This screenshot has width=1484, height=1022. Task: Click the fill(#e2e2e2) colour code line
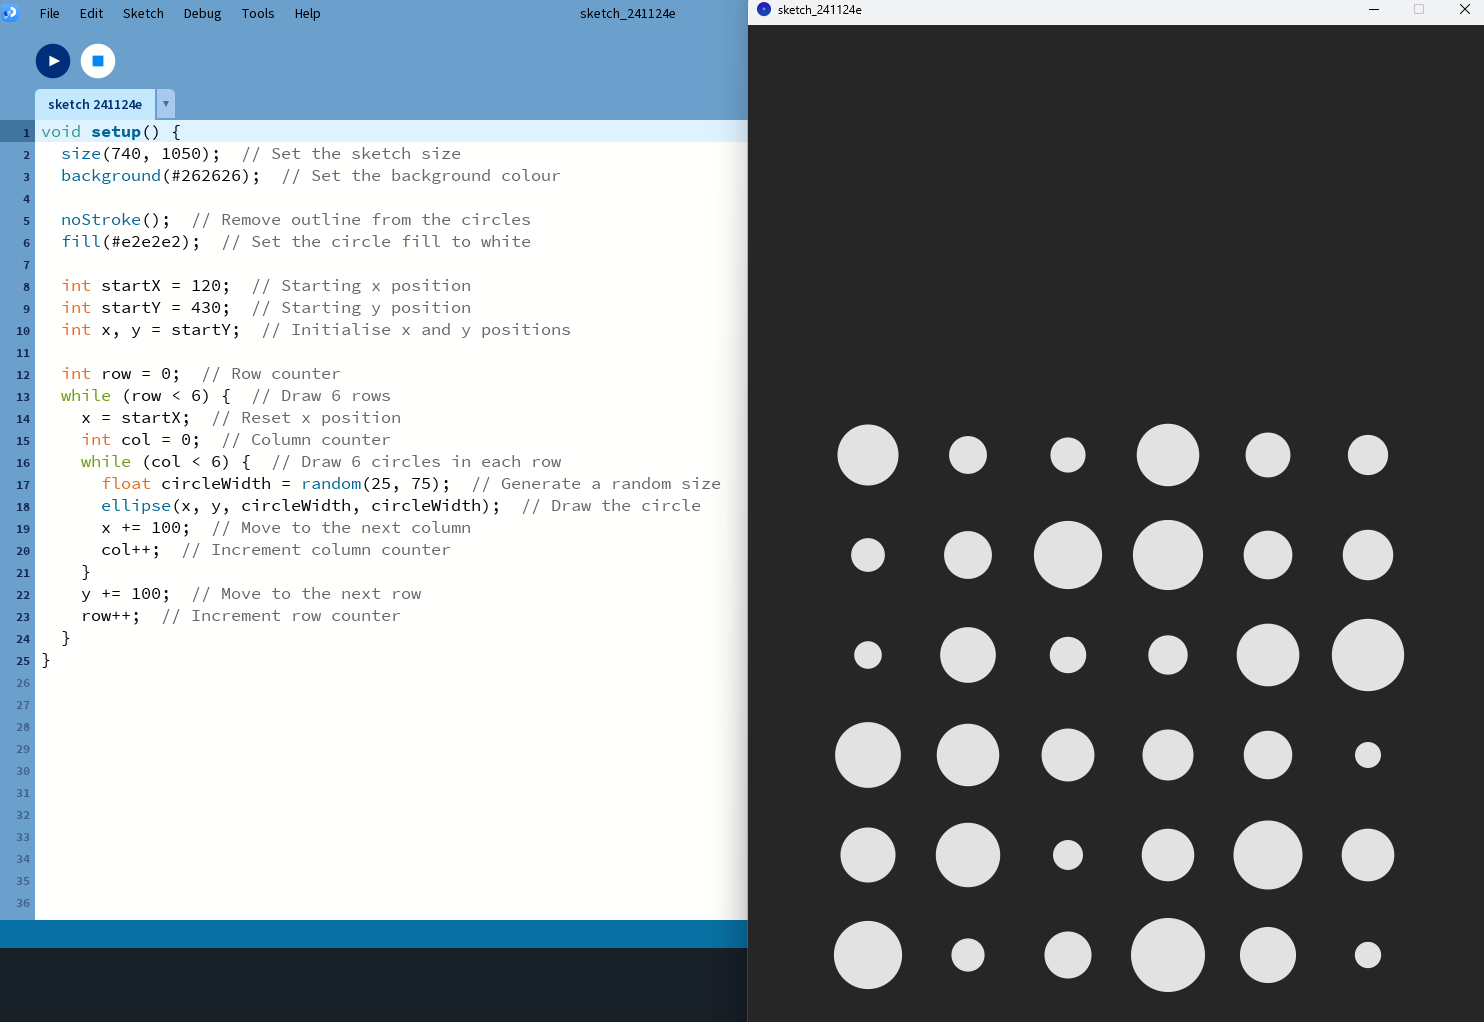pyautogui.click(x=130, y=242)
